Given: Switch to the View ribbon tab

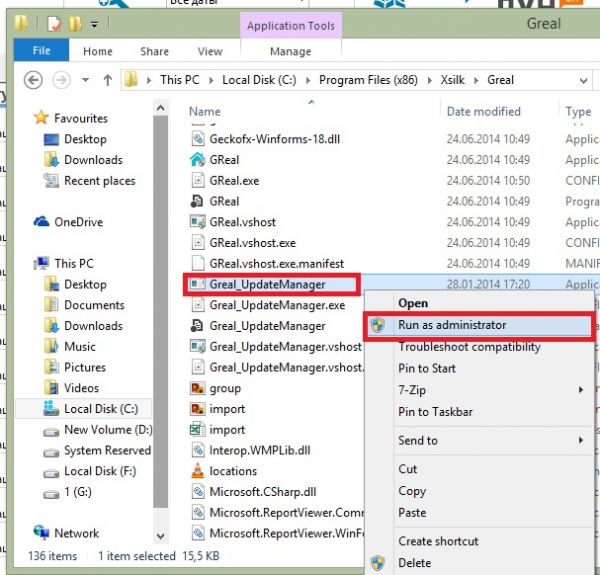Looking at the screenshot, I should tap(210, 51).
